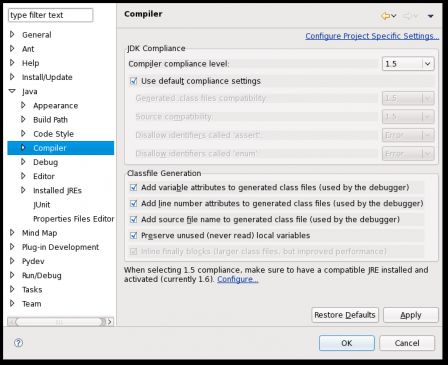This screenshot has width=448, height=365.
Task: Click the Configure JRE link
Action: [x=238, y=279]
